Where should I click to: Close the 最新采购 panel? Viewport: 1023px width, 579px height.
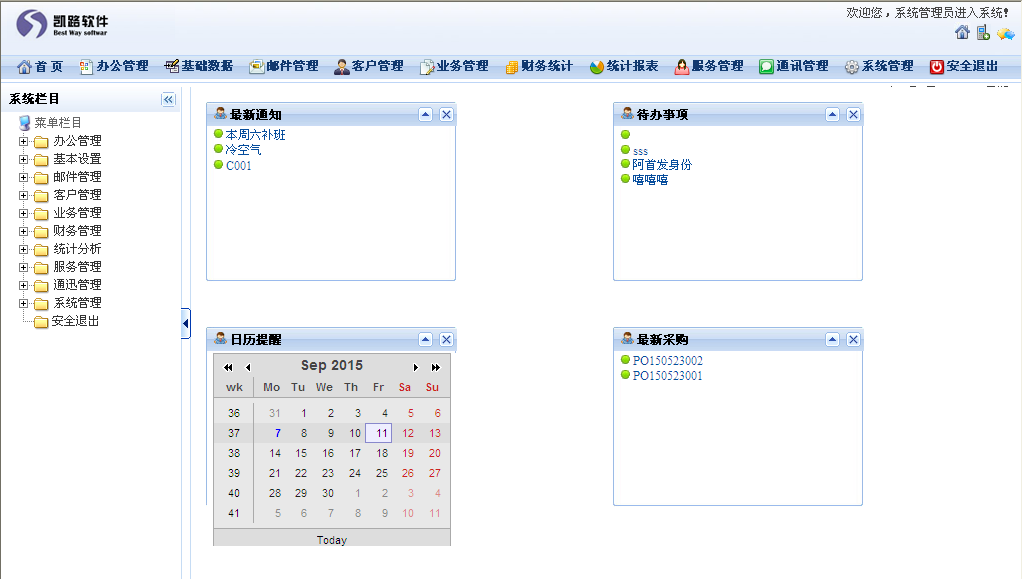853,339
